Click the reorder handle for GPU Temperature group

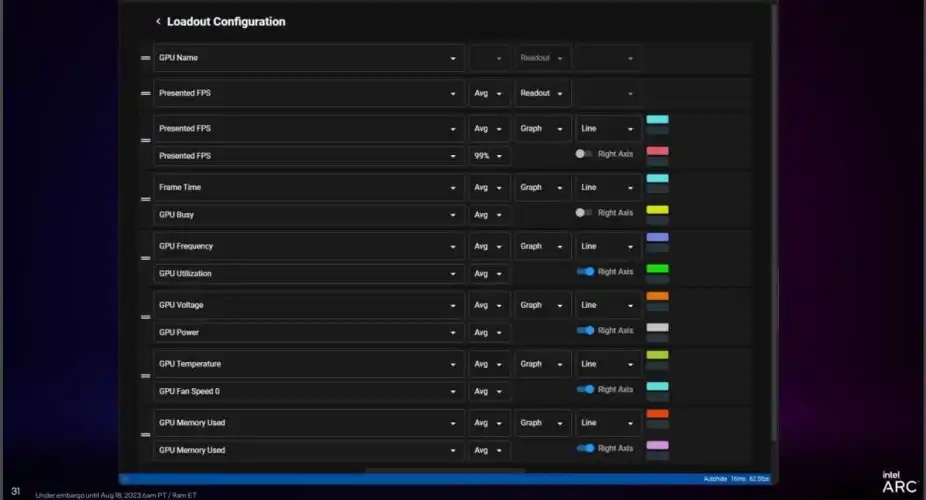point(145,377)
